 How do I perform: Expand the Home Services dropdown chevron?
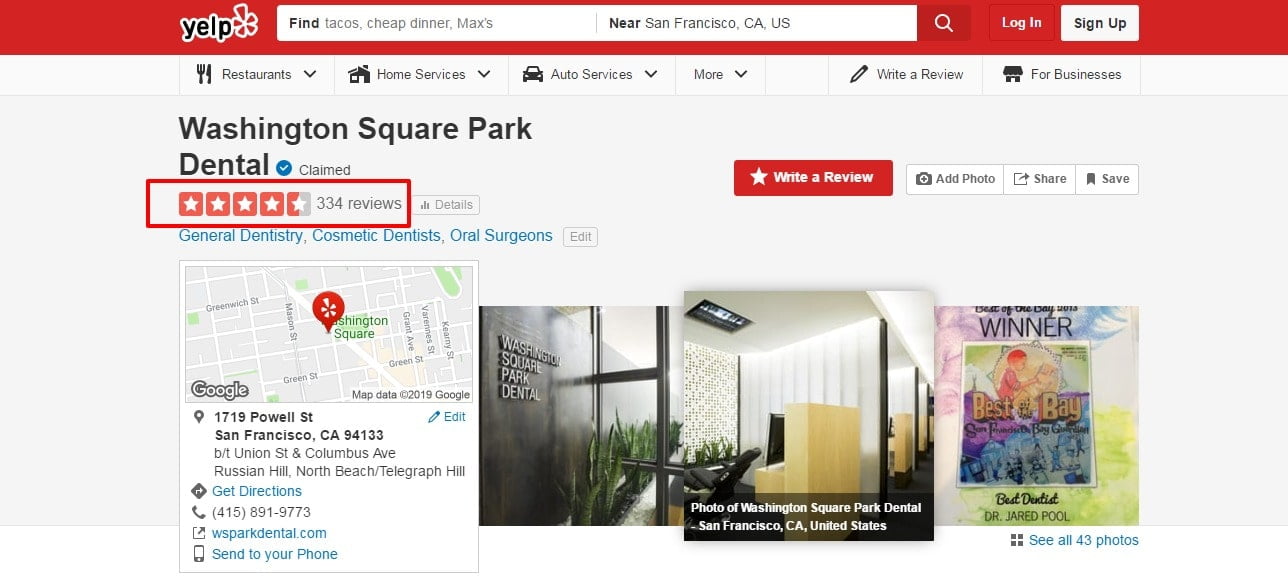[x=484, y=74]
